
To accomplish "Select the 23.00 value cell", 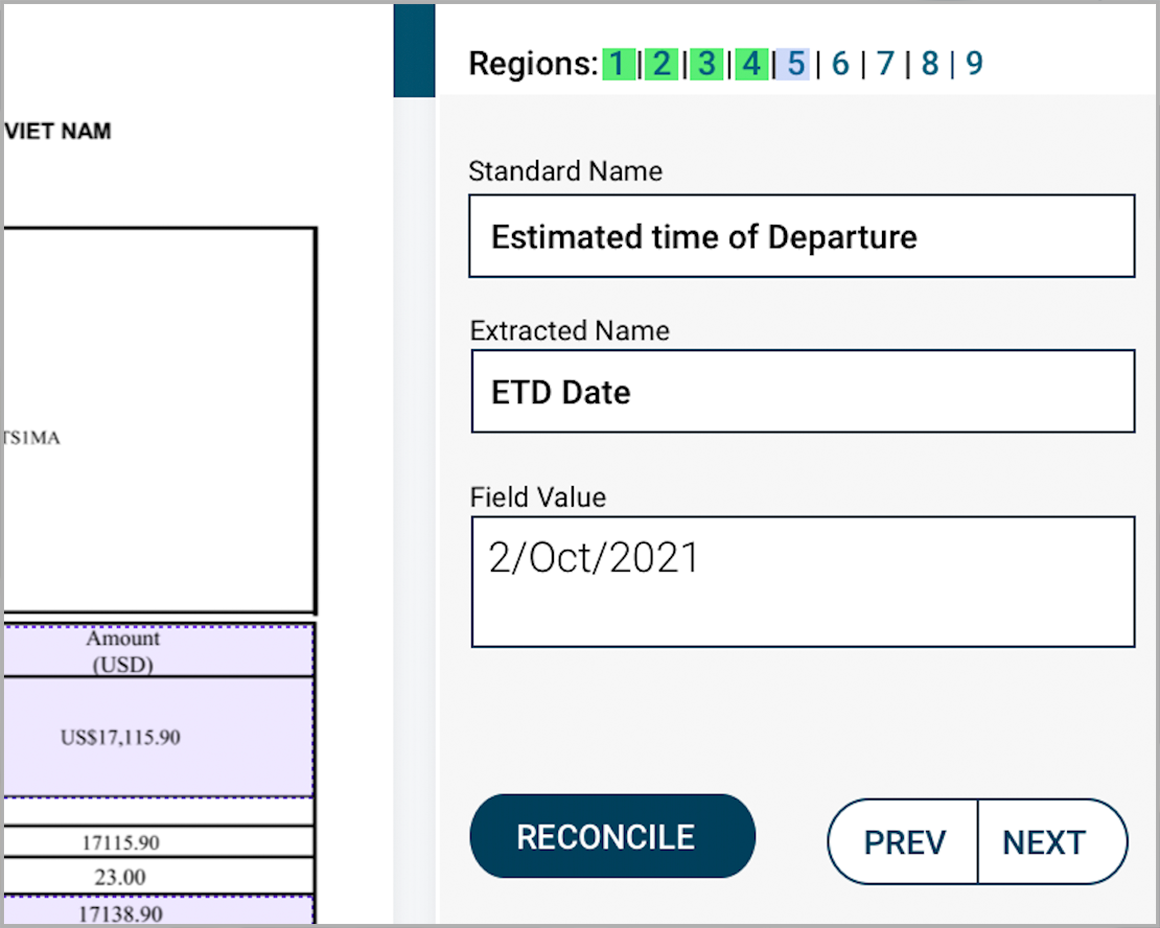I will pos(158,877).
